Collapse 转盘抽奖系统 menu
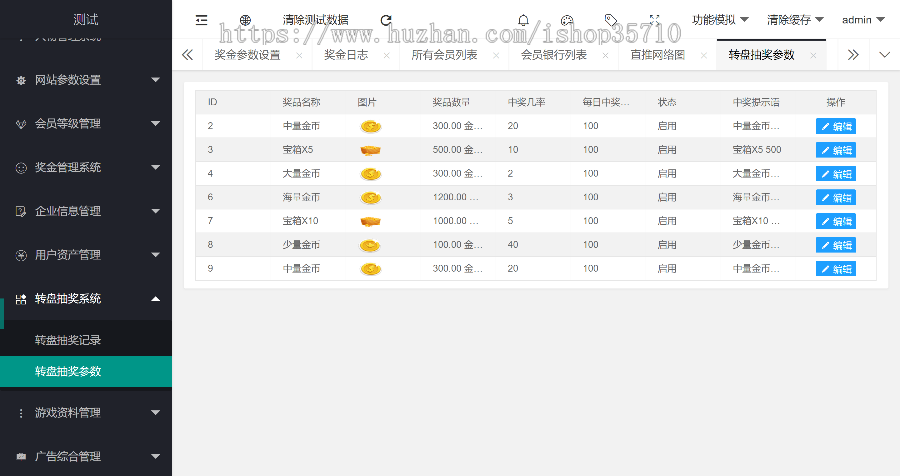This screenshot has width=900, height=476. [156, 299]
